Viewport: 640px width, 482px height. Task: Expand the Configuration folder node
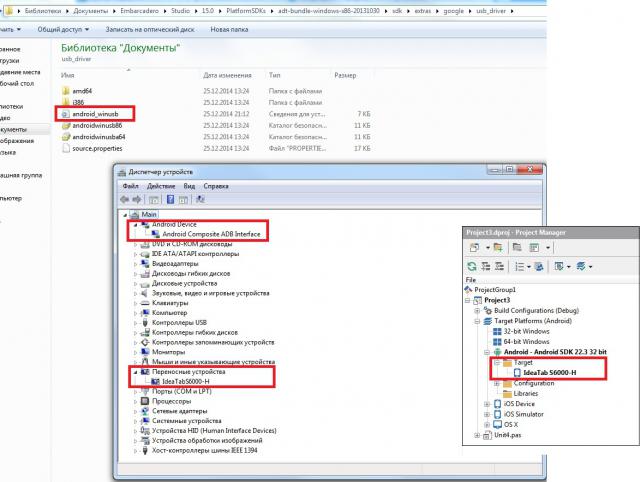[x=497, y=384]
